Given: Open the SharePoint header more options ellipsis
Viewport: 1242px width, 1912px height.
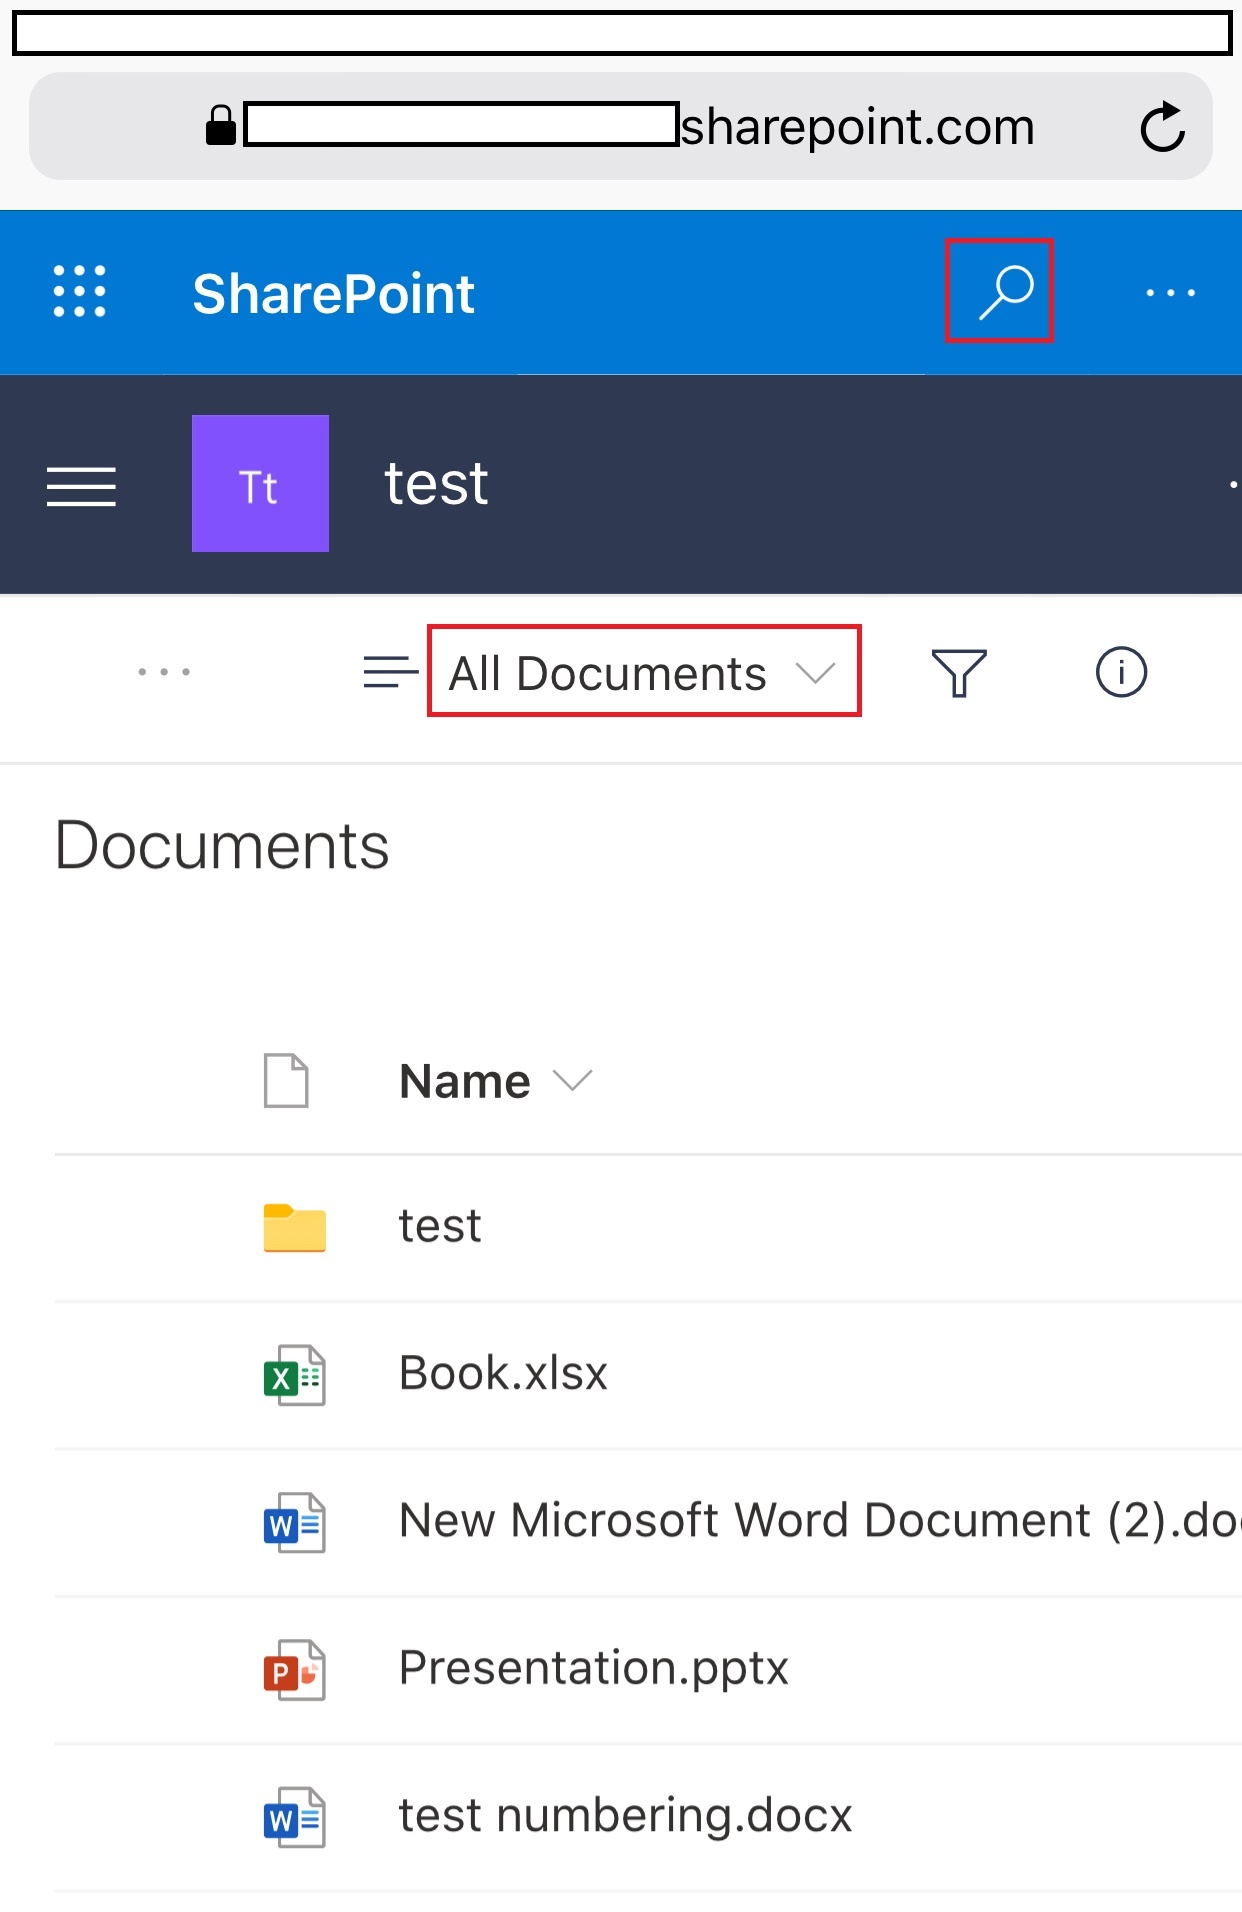Looking at the screenshot, I should pos(1171,293).
